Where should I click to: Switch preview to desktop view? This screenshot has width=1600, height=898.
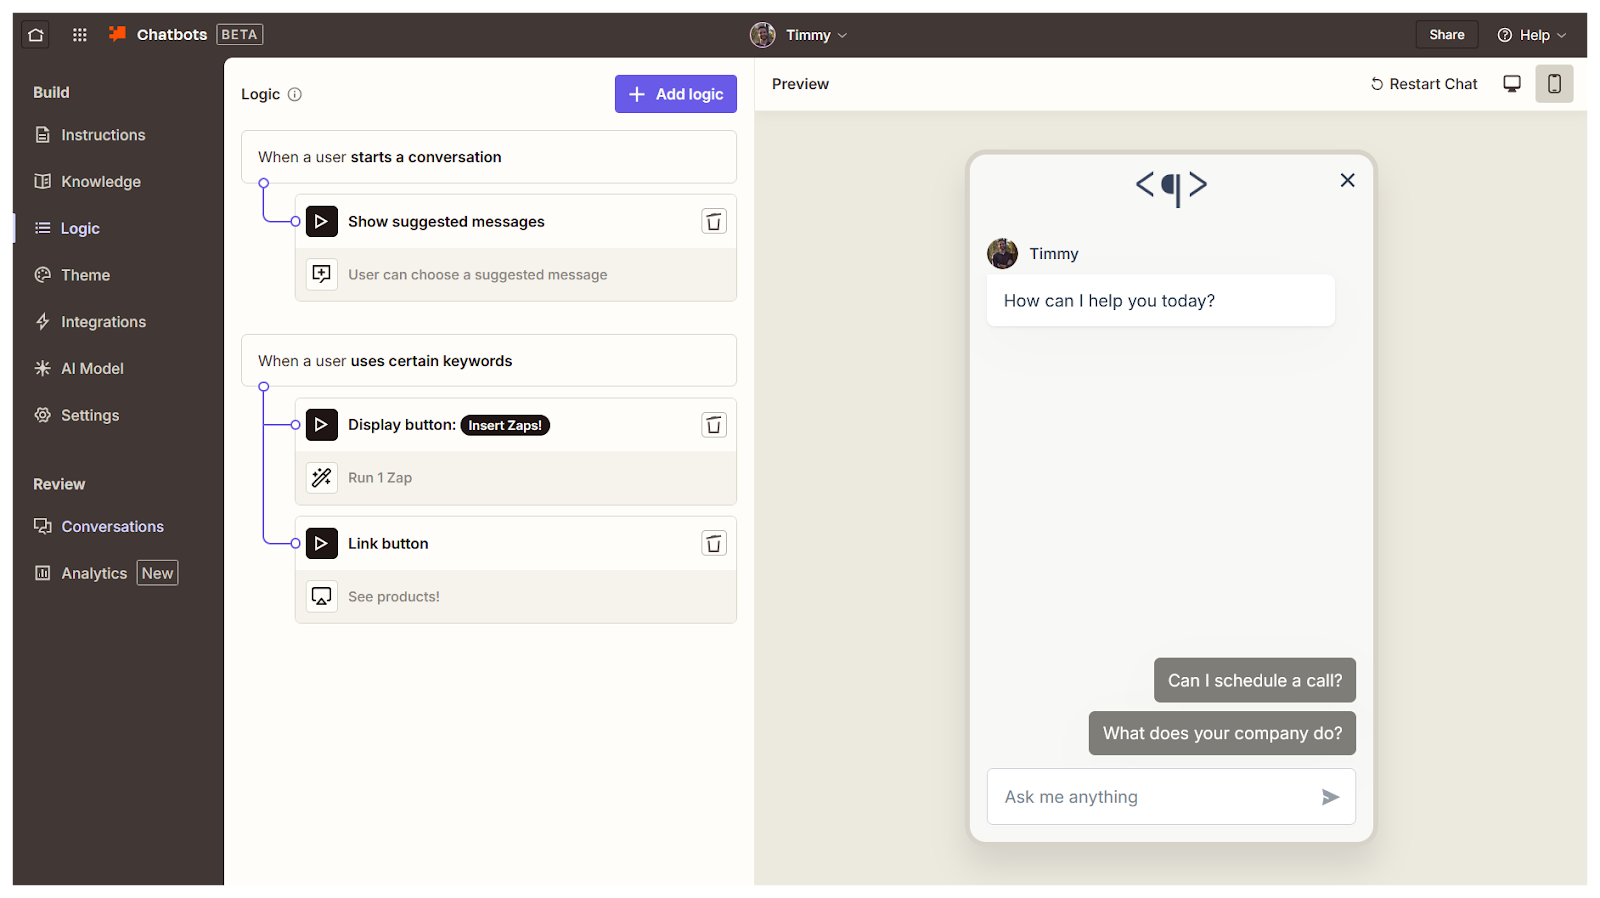coord(1512,84)
